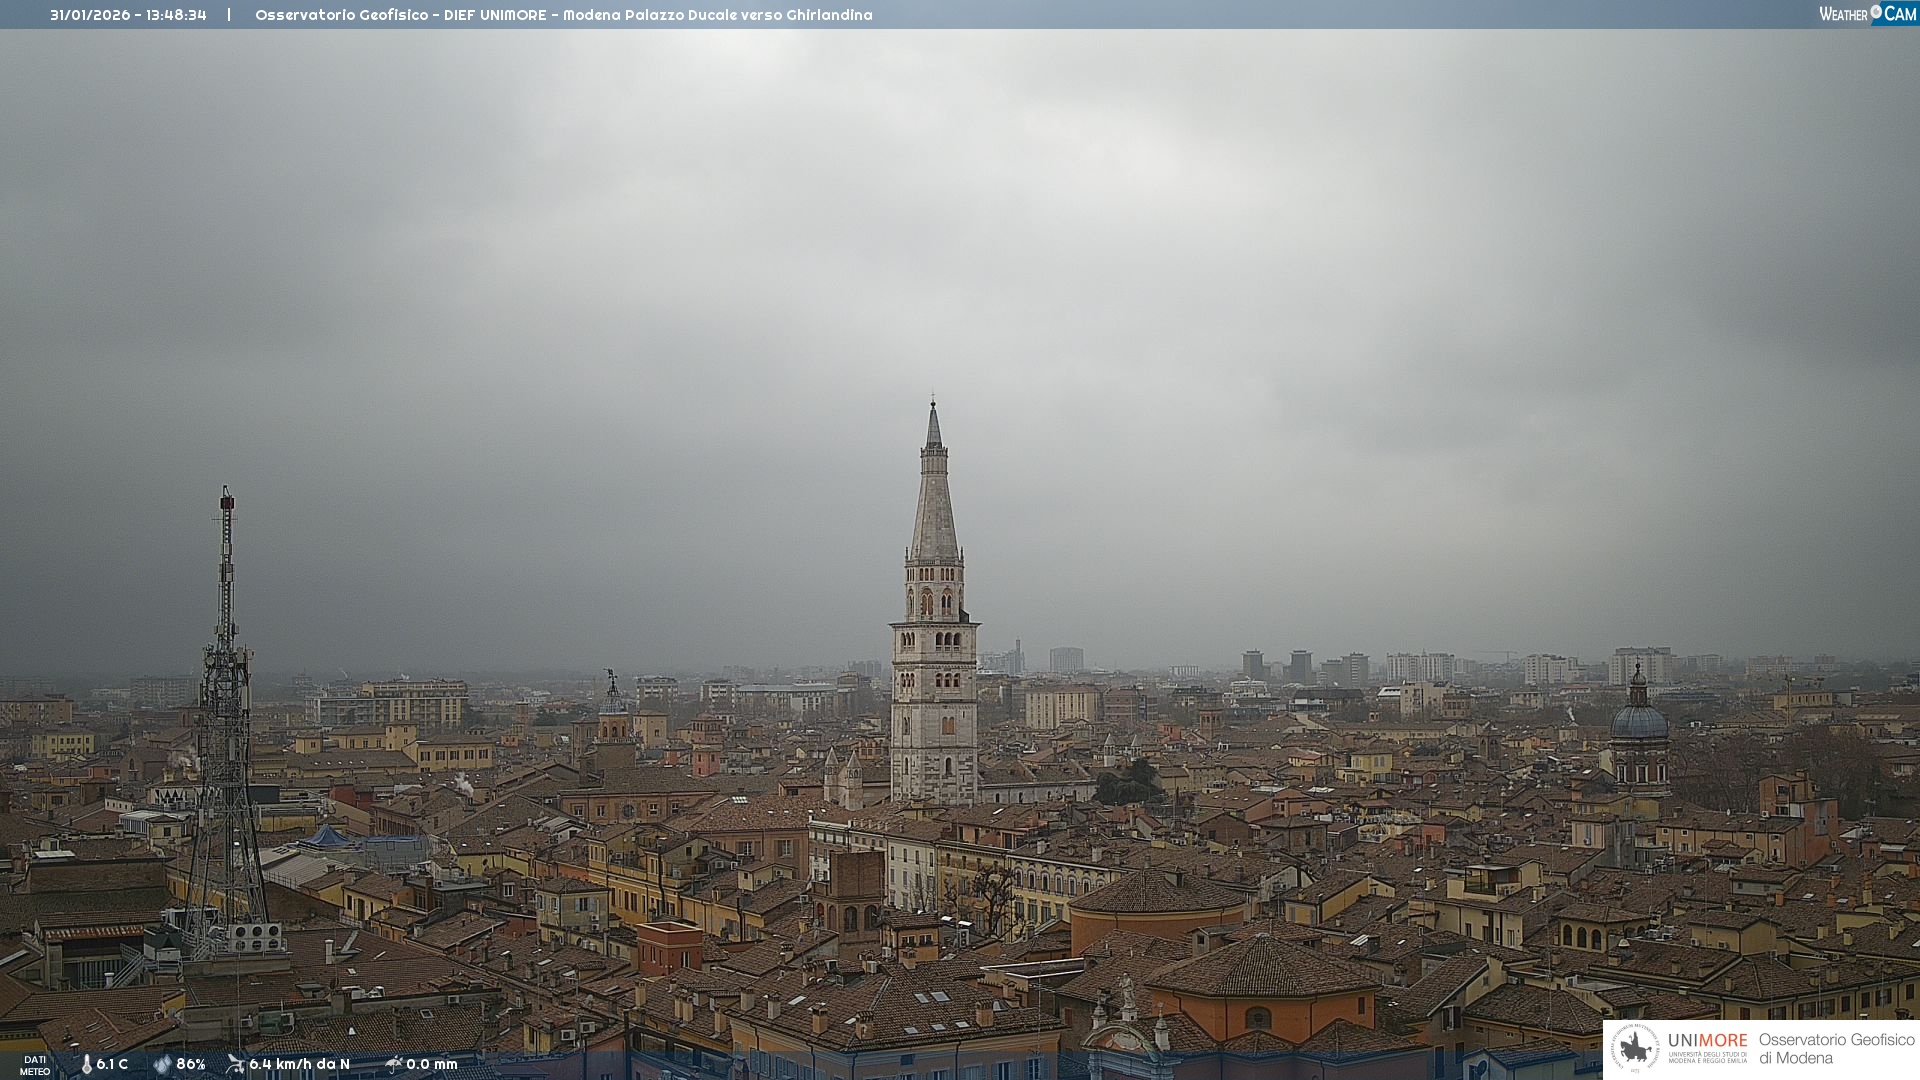The height and width of the screenshot is (1080, 1920).
Task: Click the CAM blue badge
Action: [x=1900, y=14]
